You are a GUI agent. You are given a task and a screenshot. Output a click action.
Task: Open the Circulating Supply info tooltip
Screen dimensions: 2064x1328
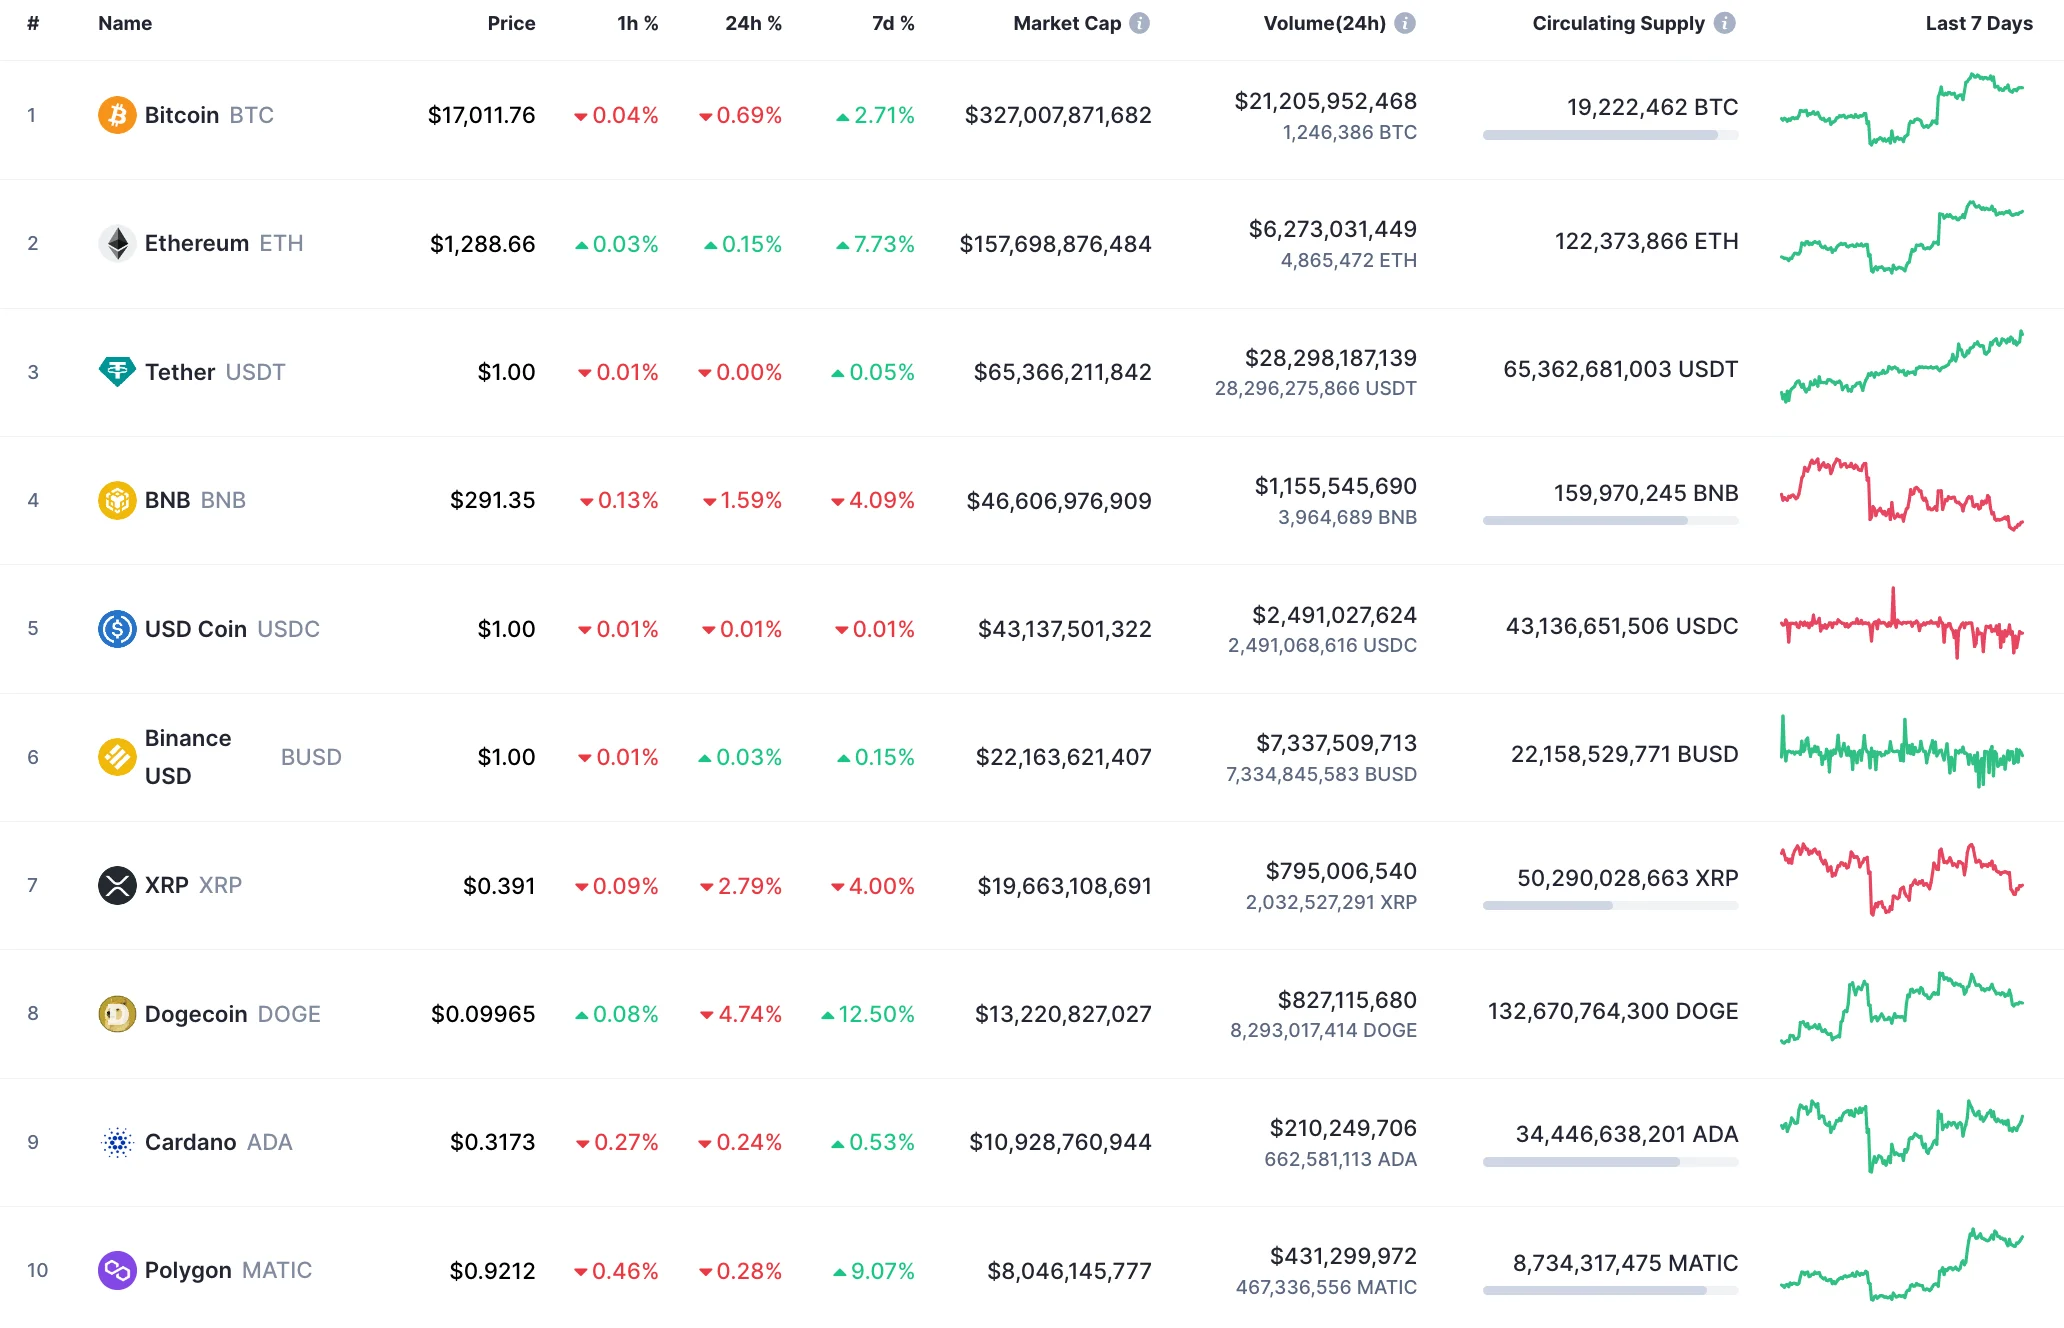click(x=1726, y=23)
